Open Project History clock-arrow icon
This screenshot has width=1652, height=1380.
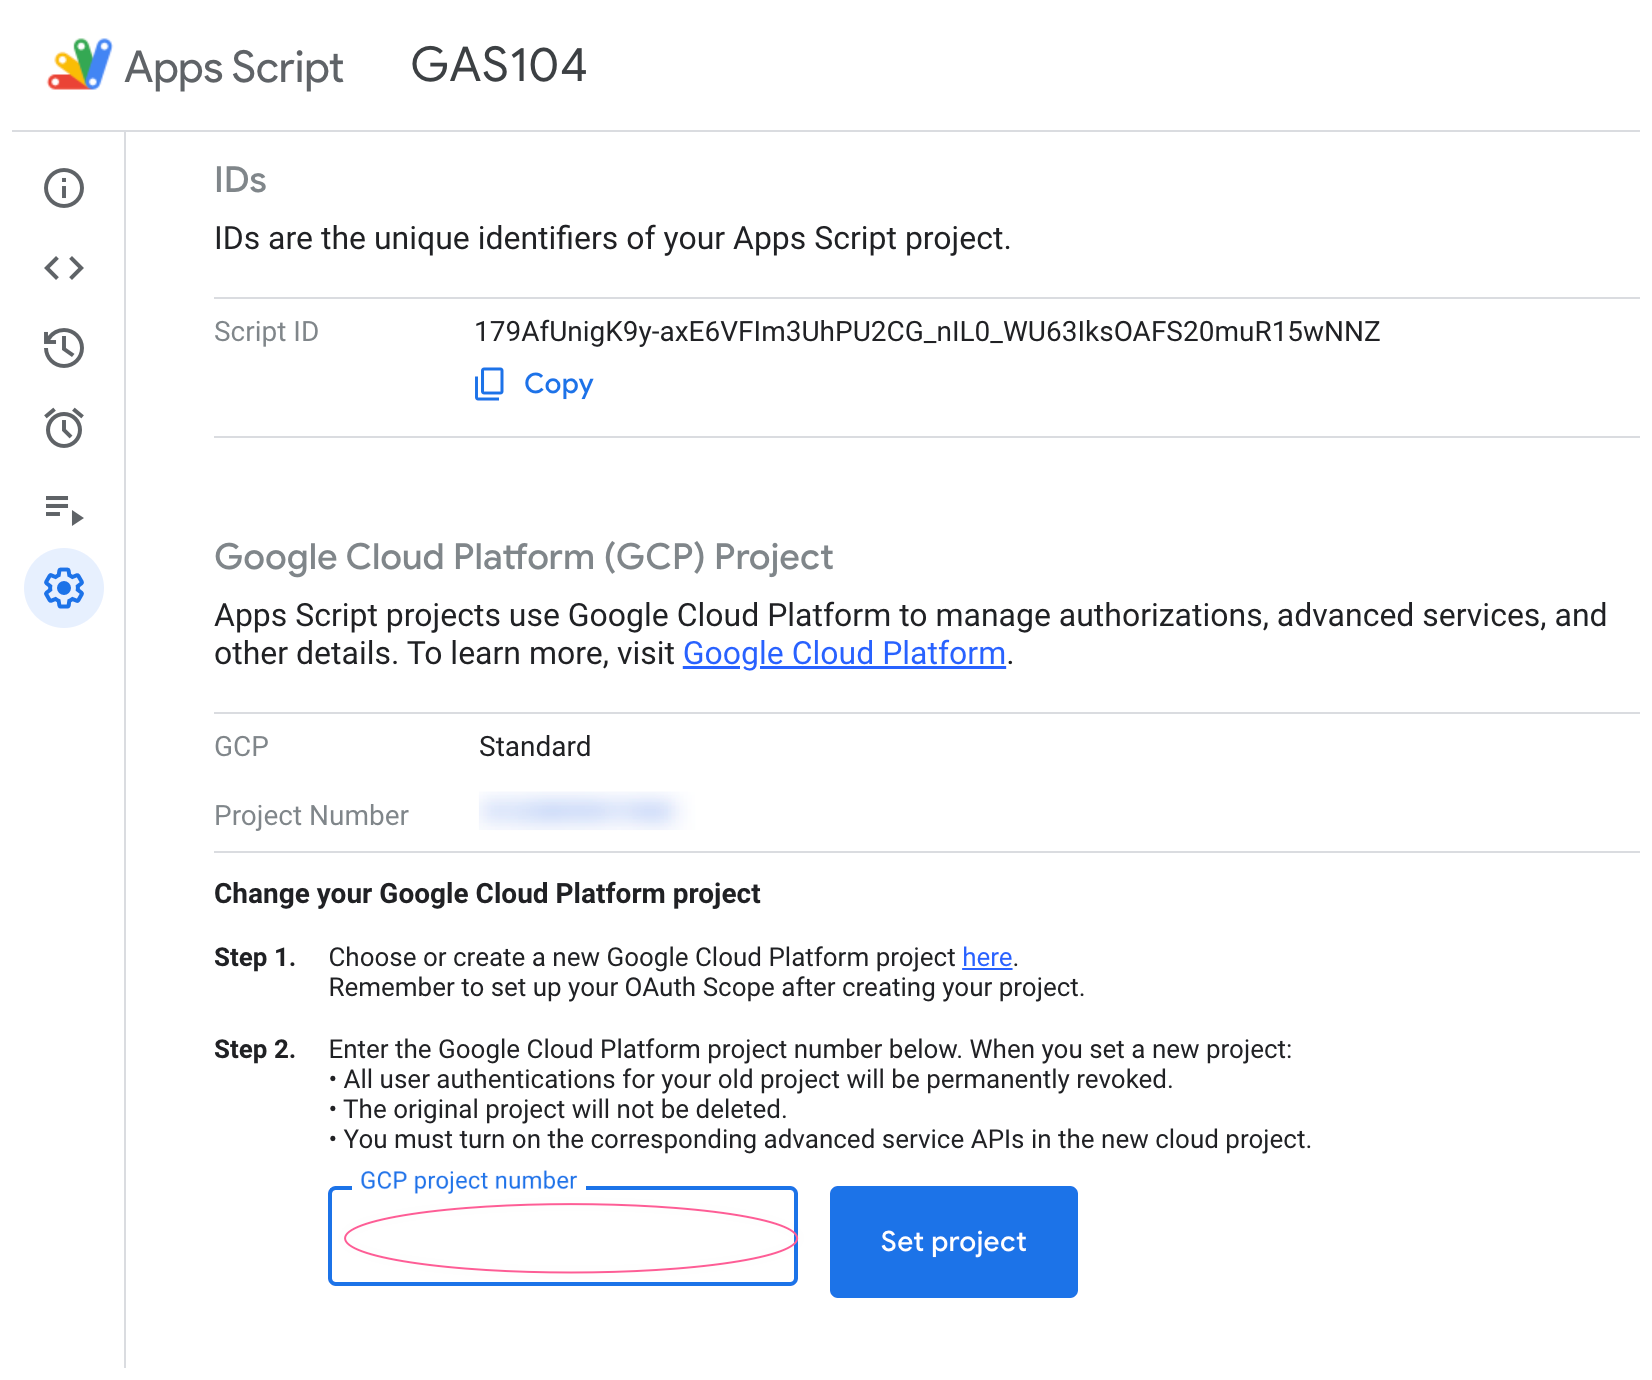64,348
